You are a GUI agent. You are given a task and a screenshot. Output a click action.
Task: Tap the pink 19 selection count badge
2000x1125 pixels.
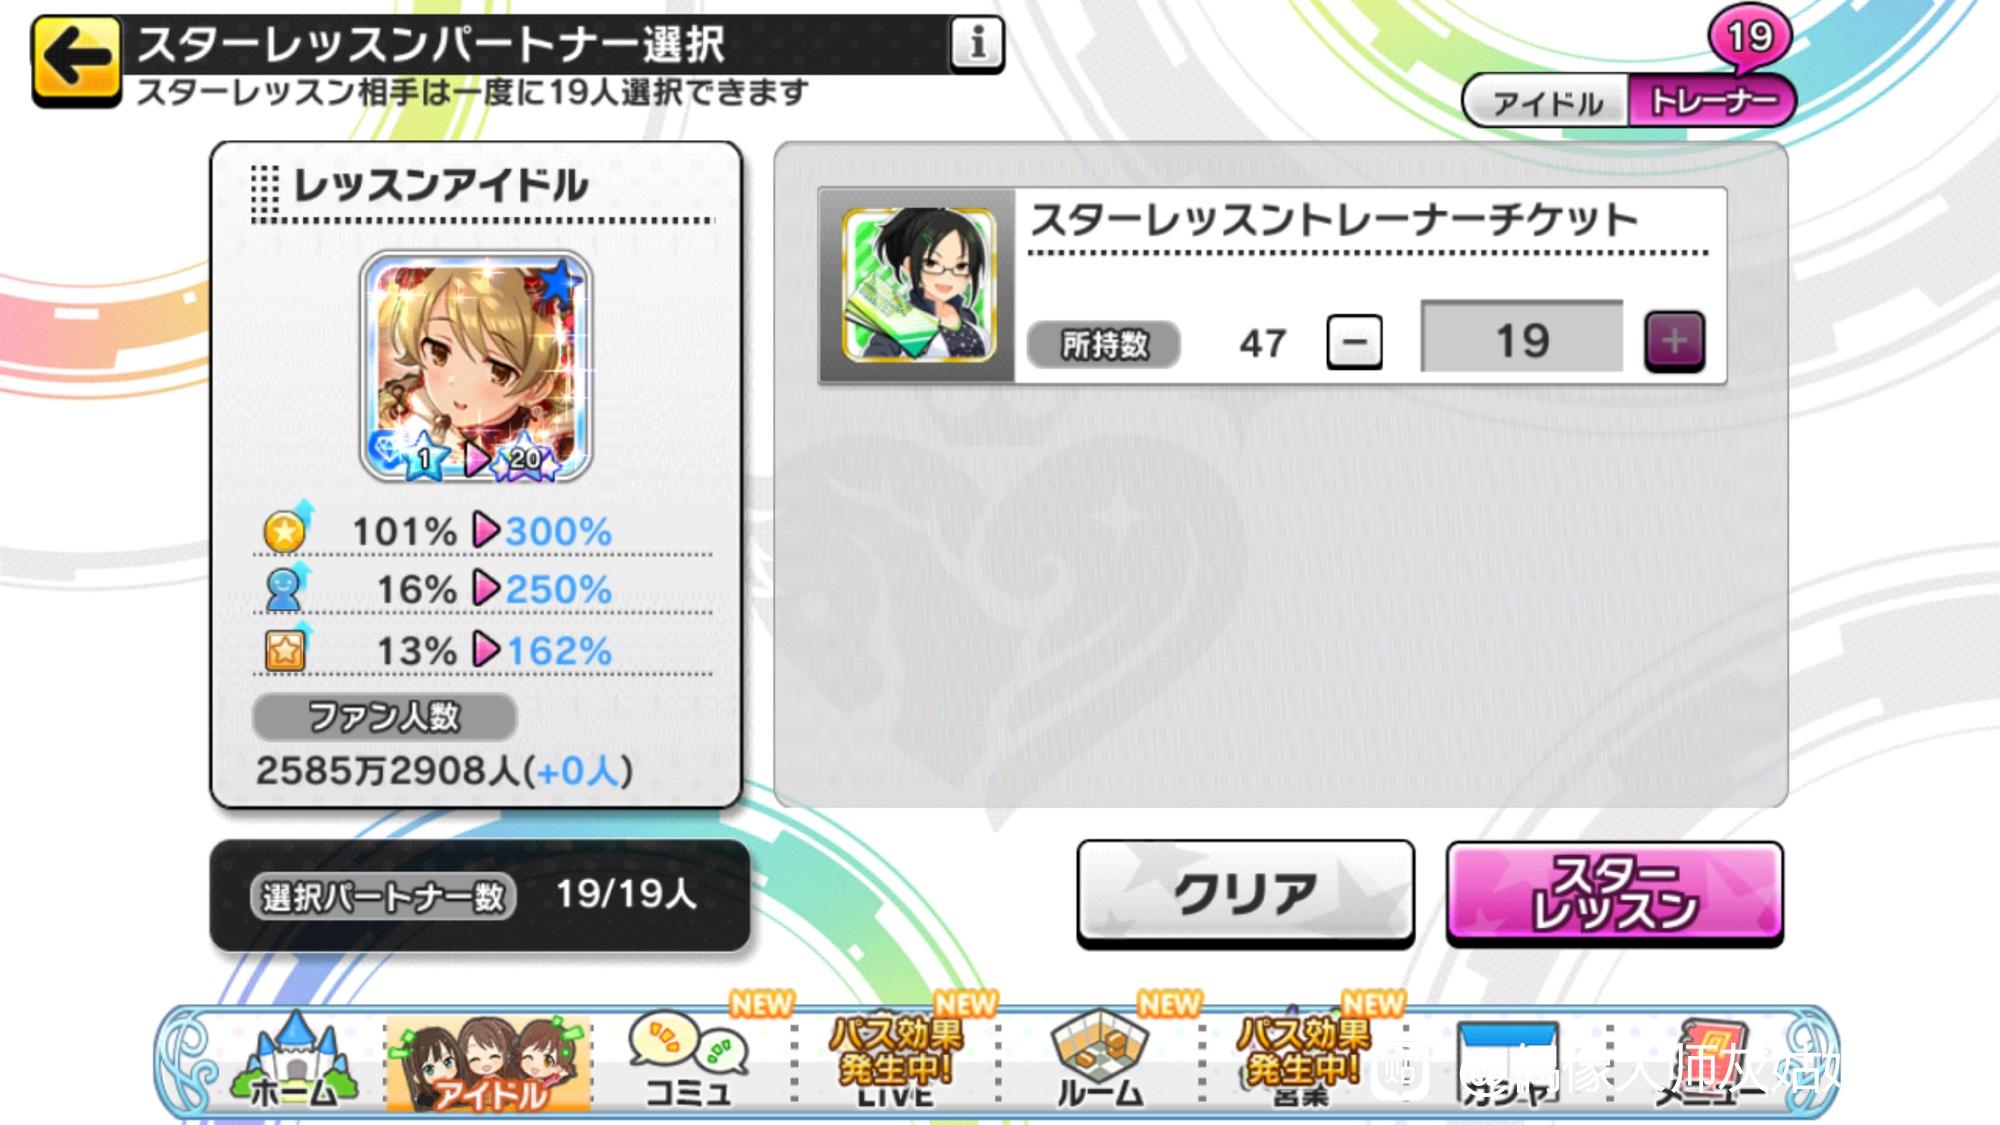pos(1750,38)
